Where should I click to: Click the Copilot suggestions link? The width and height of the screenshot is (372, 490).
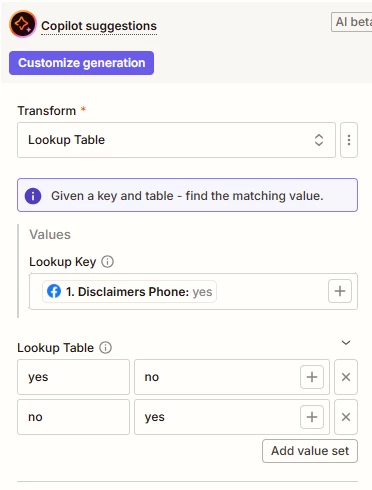point(99,26)
